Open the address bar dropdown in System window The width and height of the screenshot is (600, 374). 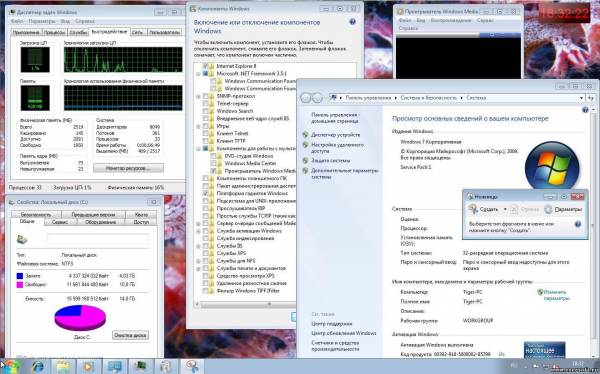coord(582,98)
